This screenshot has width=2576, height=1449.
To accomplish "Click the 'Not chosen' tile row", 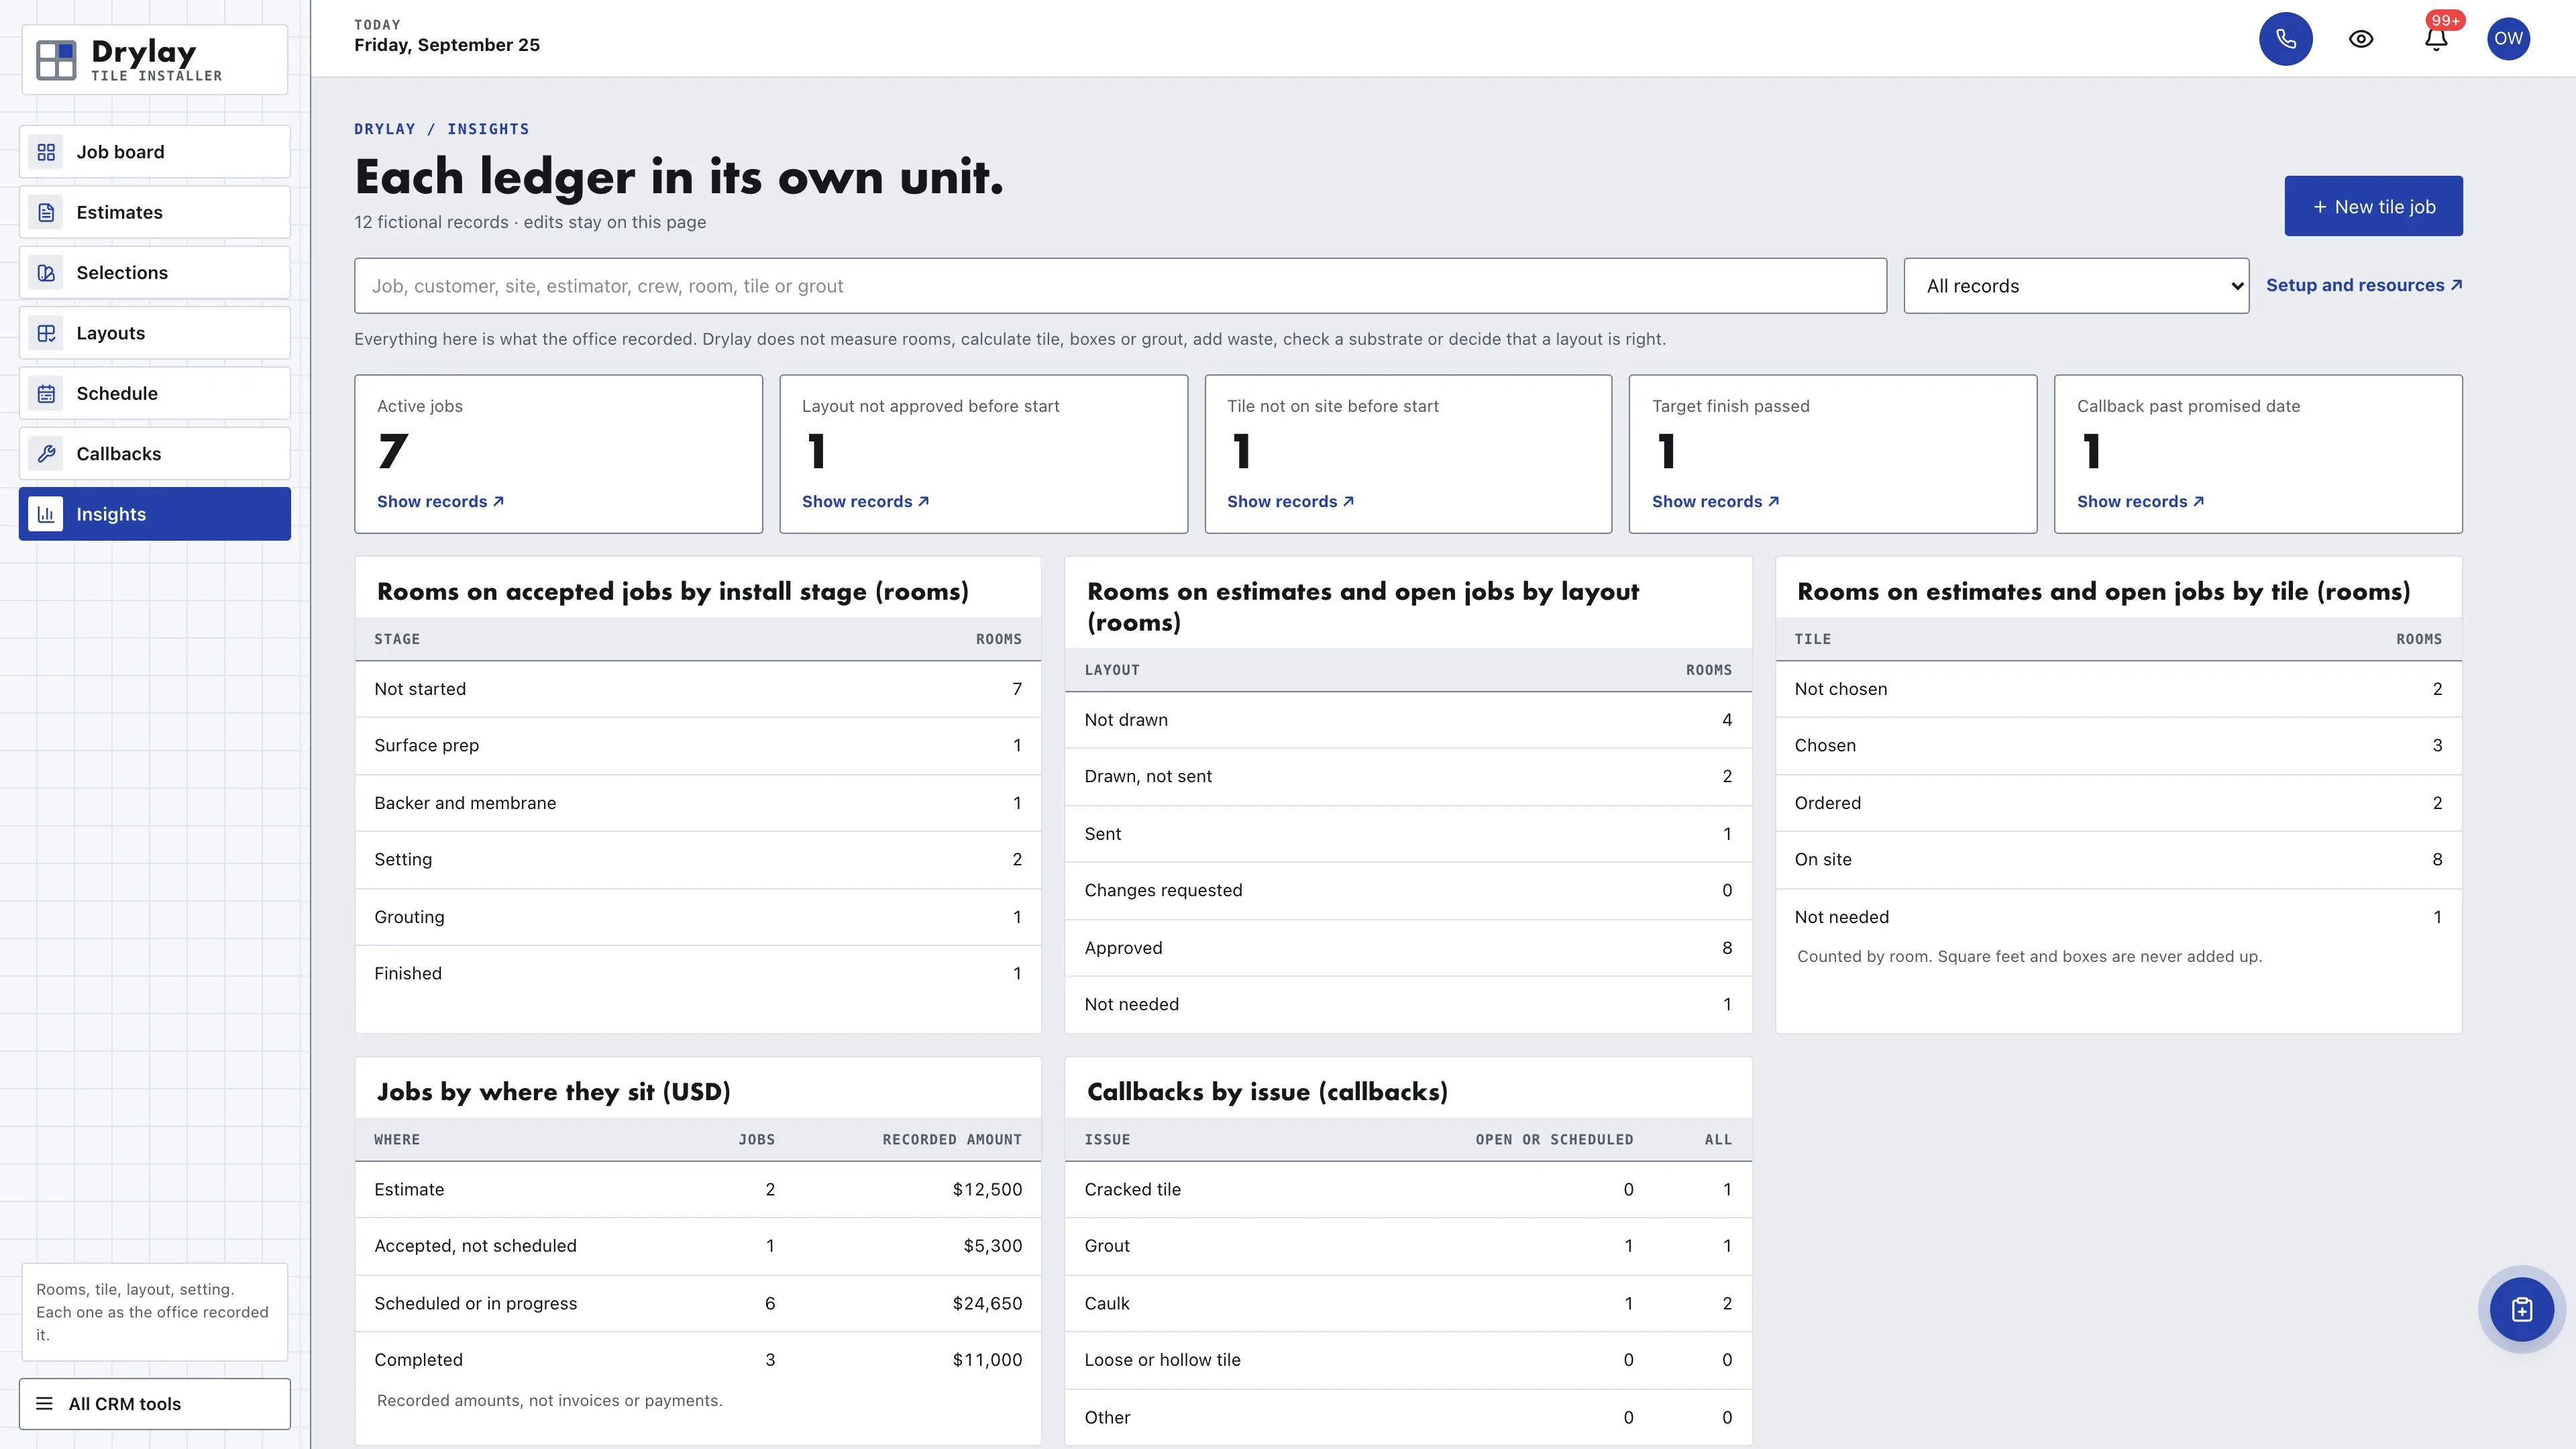I will tap(2118, 689).
